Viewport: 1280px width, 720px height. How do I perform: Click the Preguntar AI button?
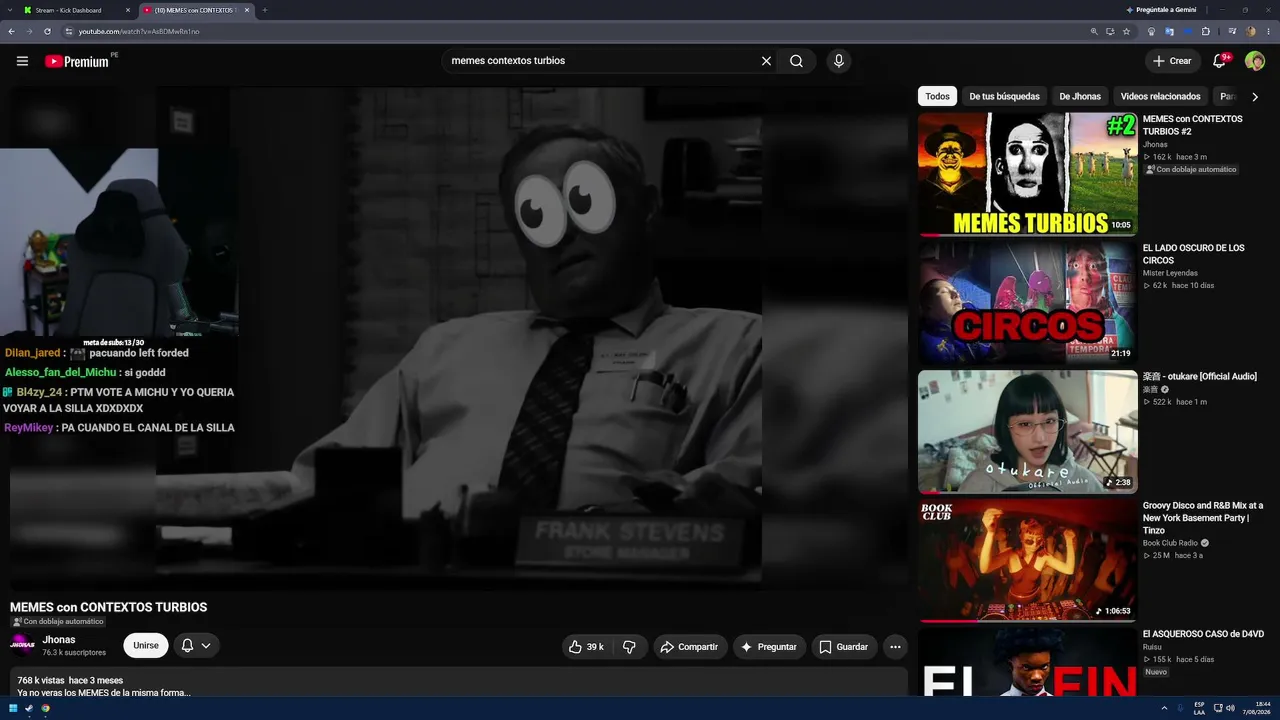coord(769,647)
